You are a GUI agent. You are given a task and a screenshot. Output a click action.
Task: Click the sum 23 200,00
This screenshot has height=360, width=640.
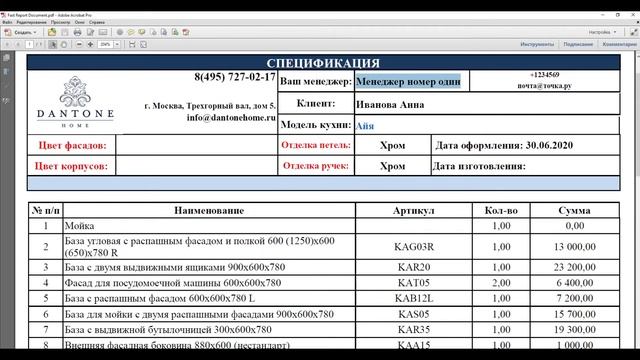[x=575, y=267]
